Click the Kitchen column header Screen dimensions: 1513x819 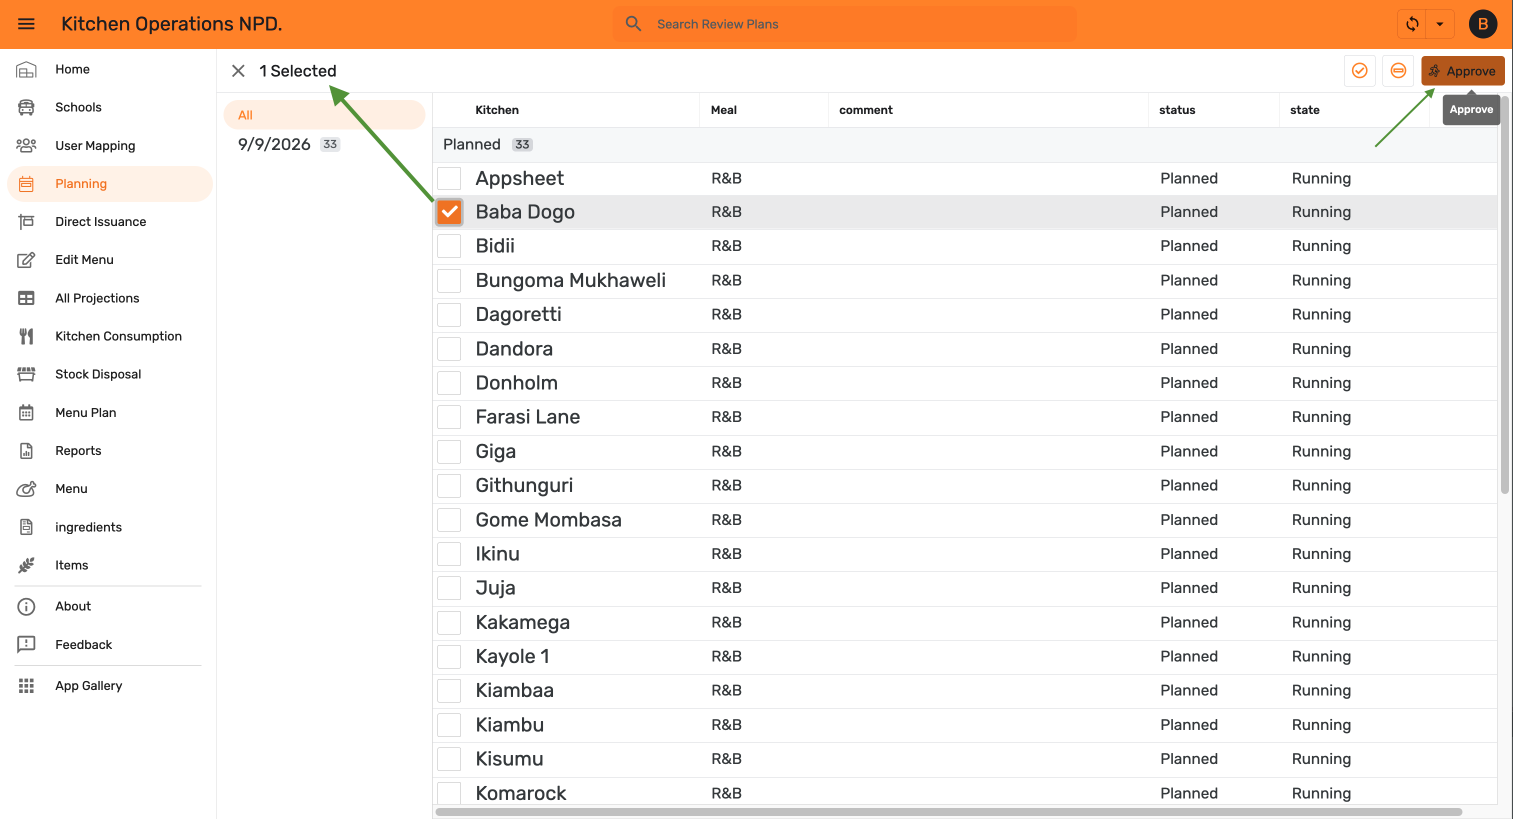pyautogui.click(x=497, y=110)
